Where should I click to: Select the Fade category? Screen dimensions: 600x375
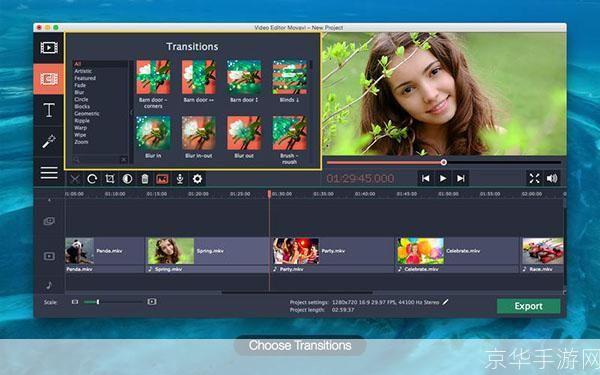(x=80, y=85)
